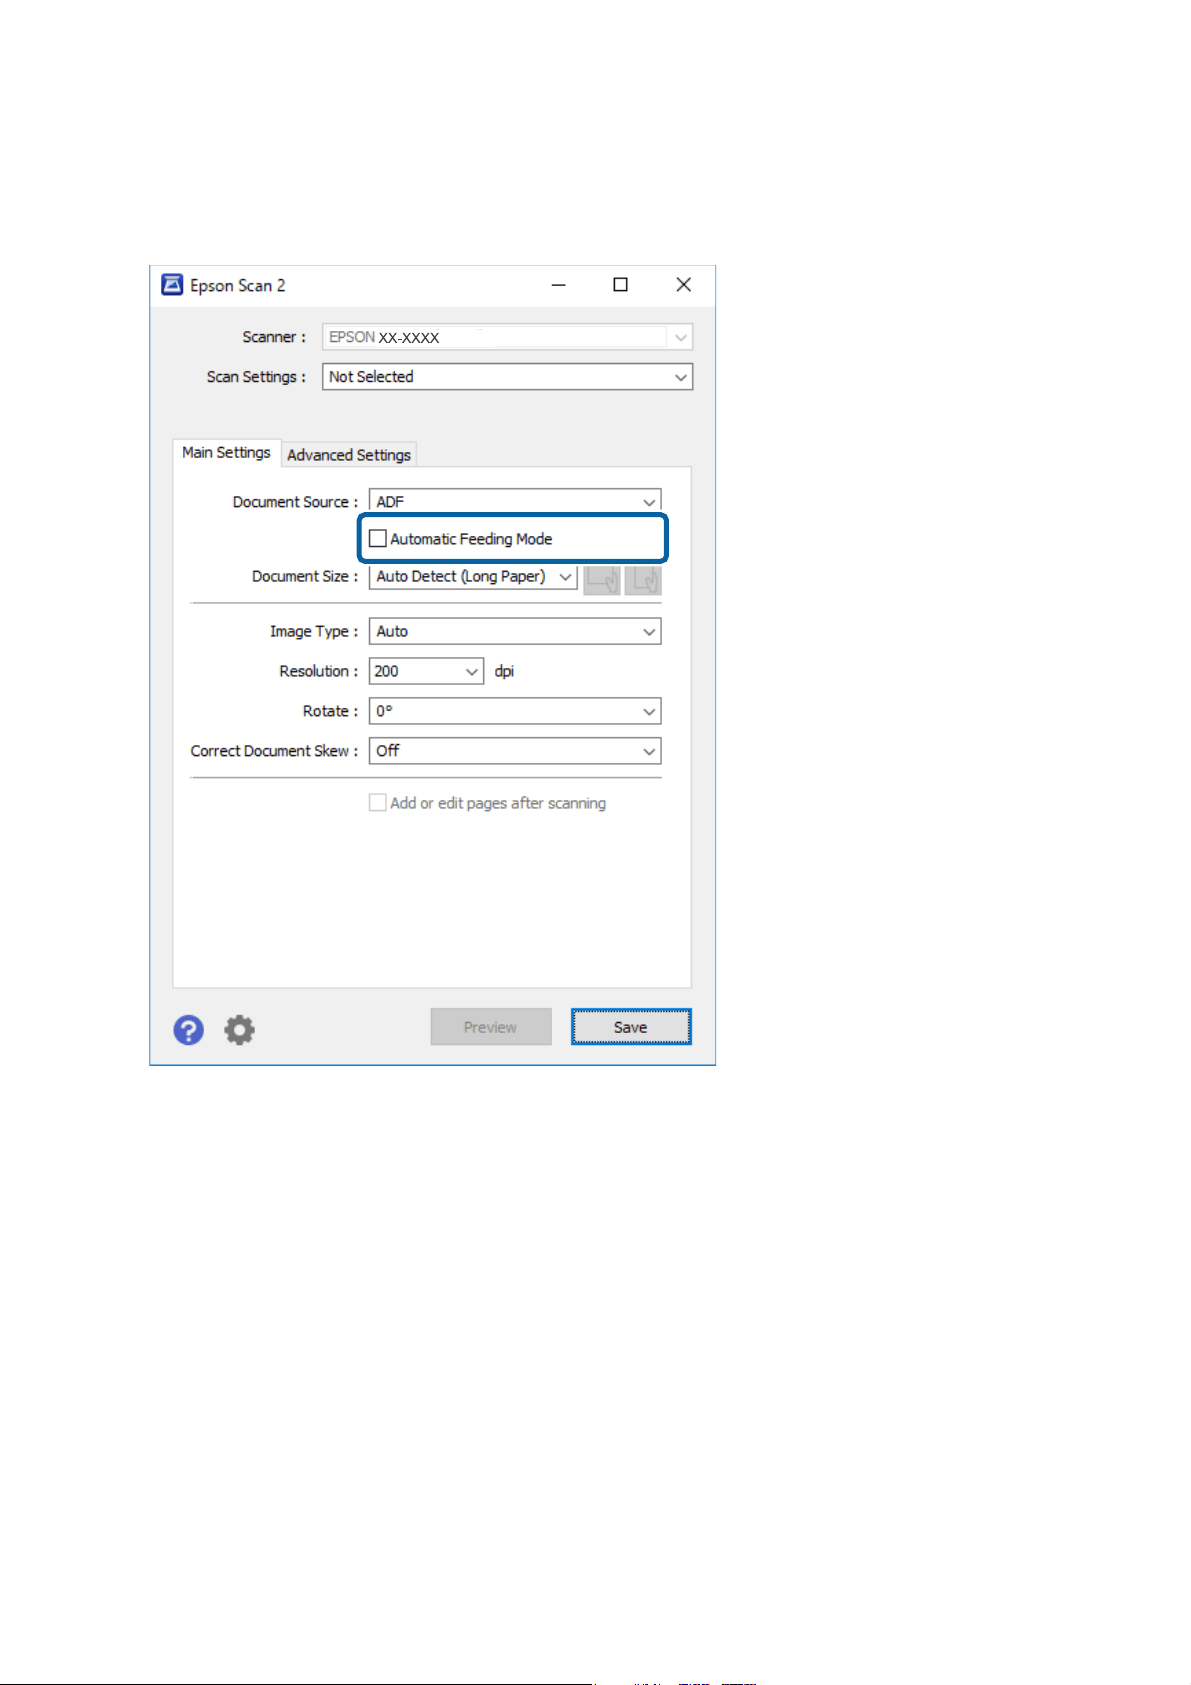Viewport: 1191px width, 1685px height.
Task: Click the Document Source label
Action: point(295,502)
